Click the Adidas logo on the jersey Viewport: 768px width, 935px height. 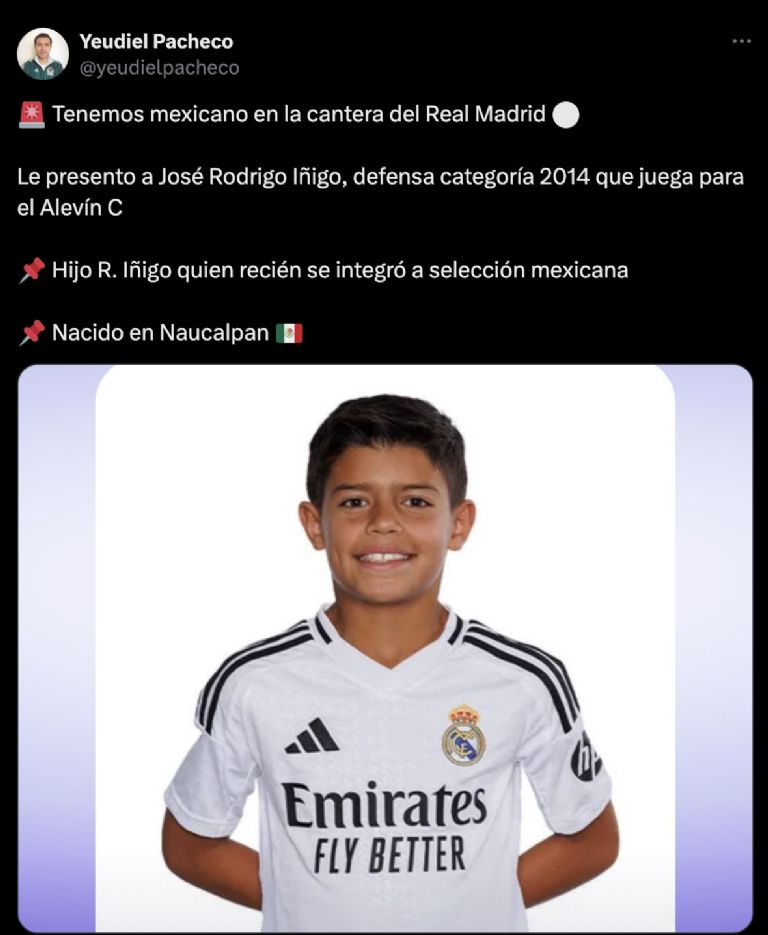[312, 736]
